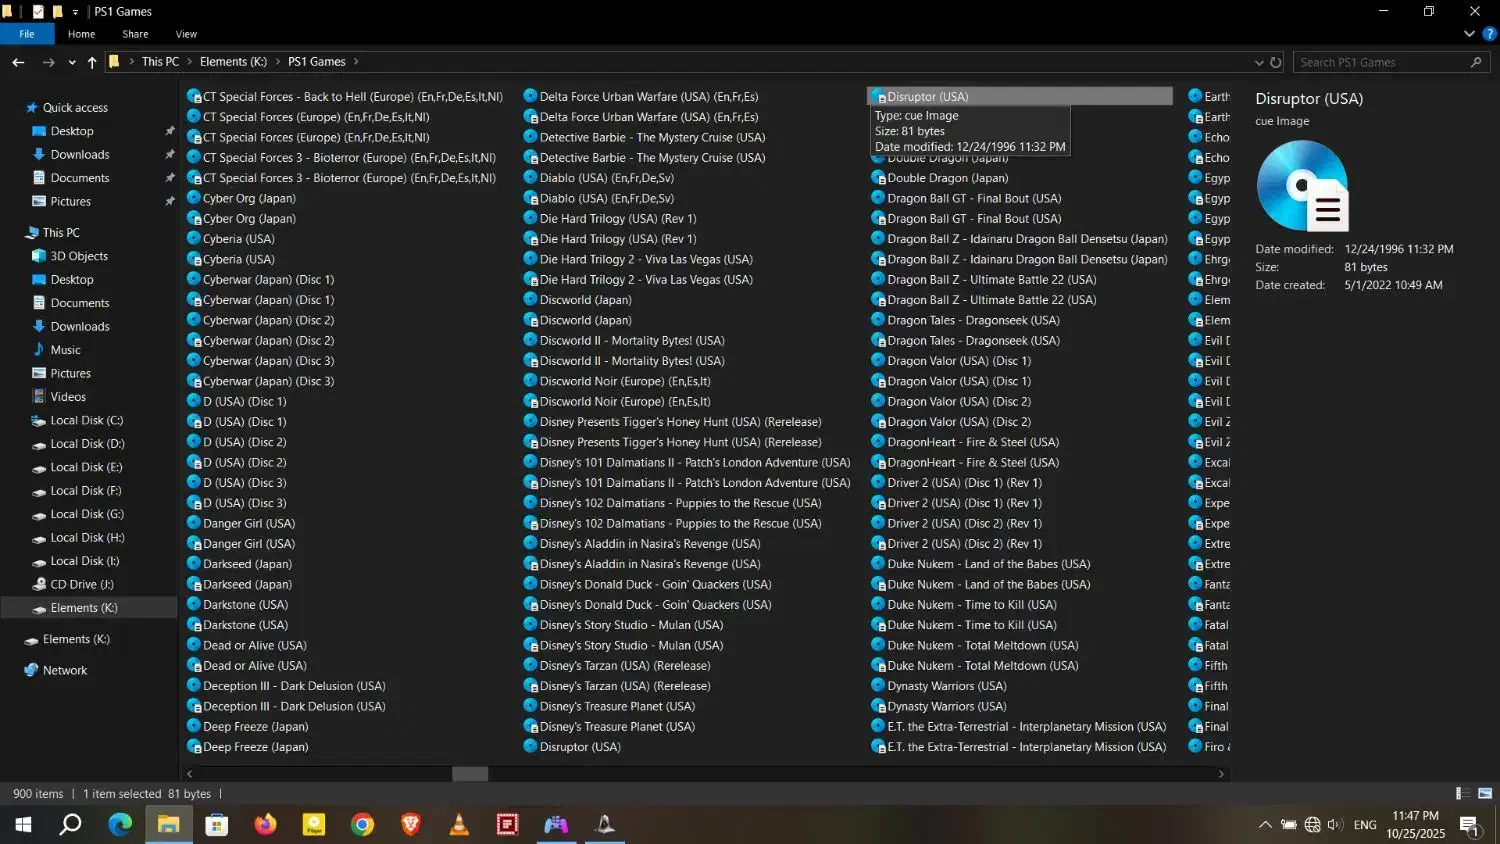
Task: Switch to details view layout
Action: click(x=1462, y=794)
